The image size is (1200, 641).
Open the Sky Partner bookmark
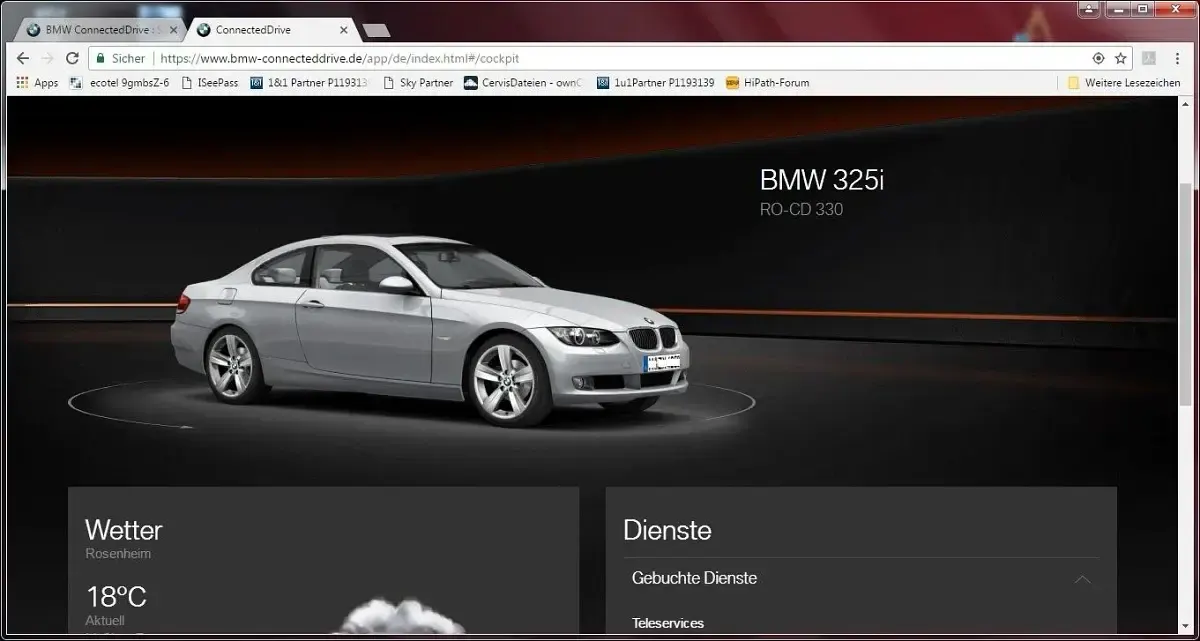[x=418, y=83]
